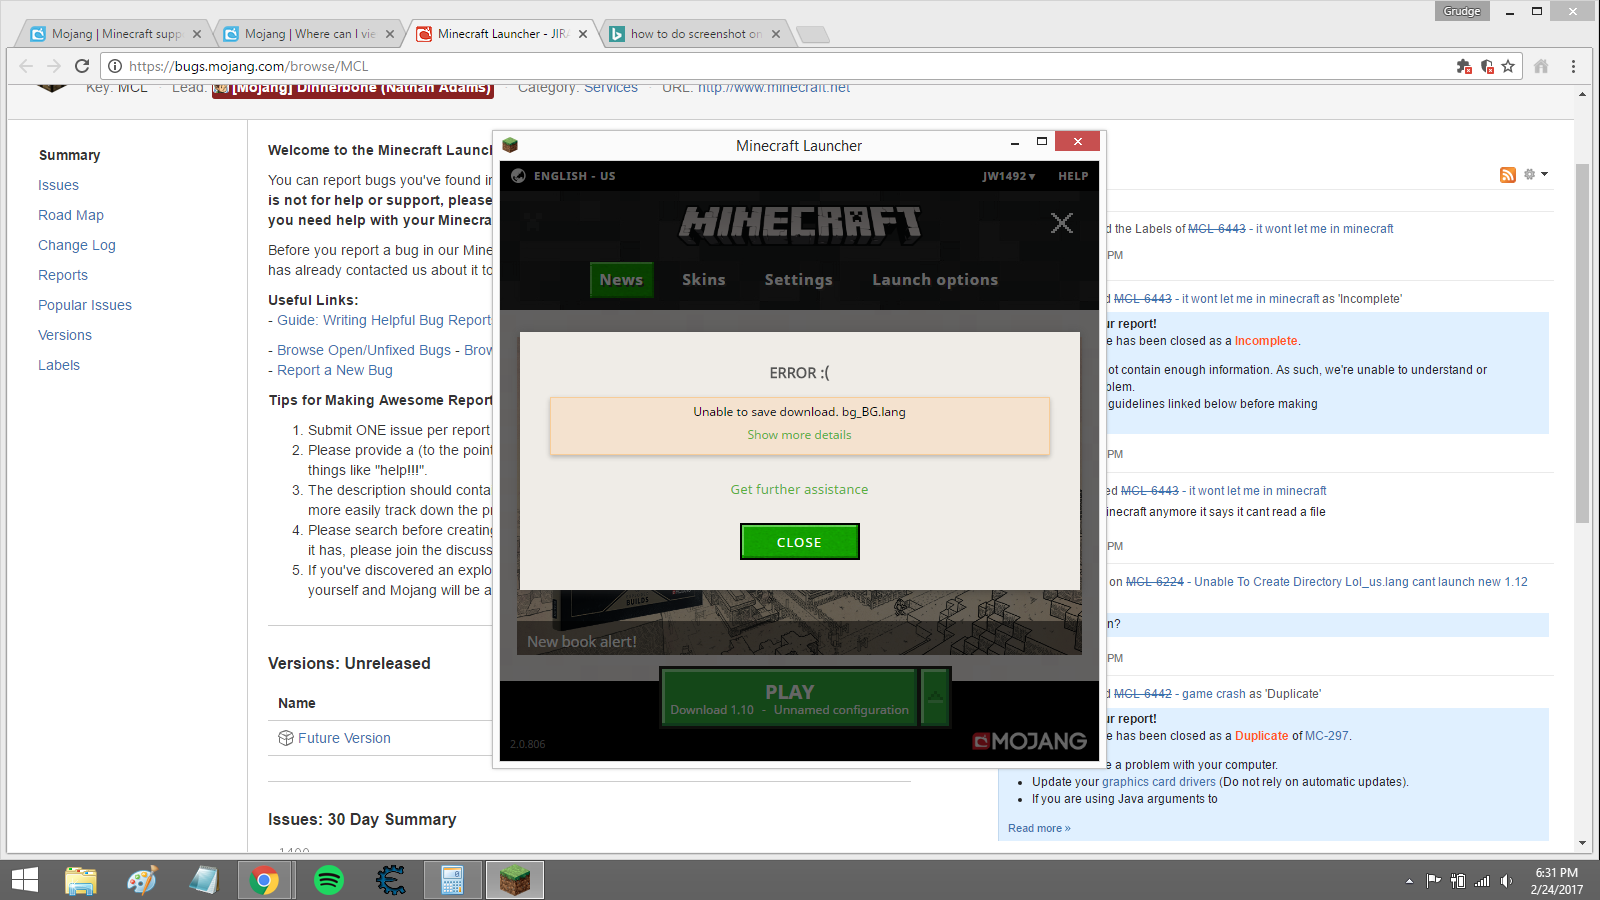
Task: Switch to the Skins tab
Action: click(704, 280)
